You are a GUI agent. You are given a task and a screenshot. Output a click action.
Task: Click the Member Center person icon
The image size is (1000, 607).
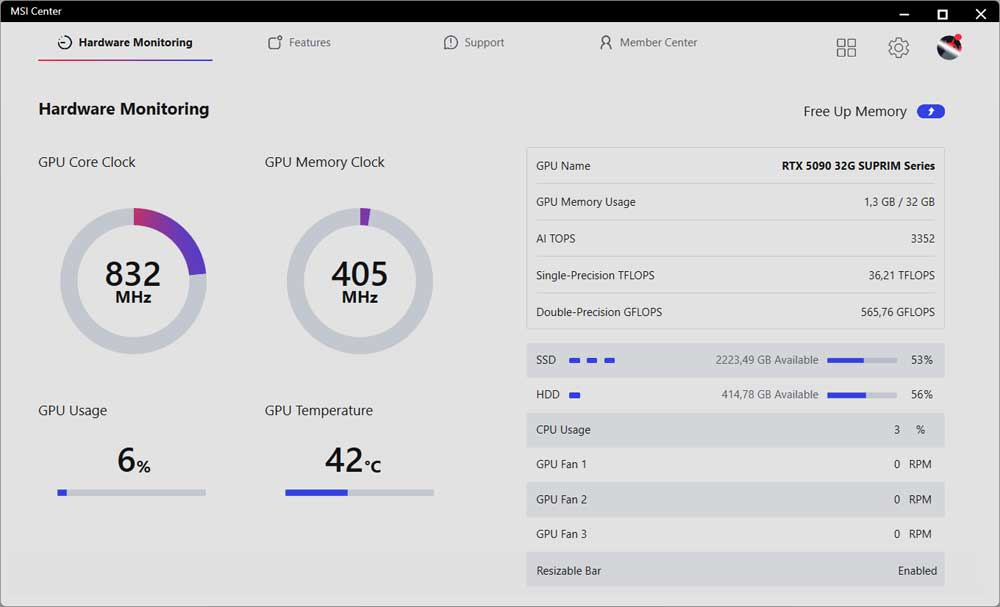pyautogui.click(x=606, y=42)
